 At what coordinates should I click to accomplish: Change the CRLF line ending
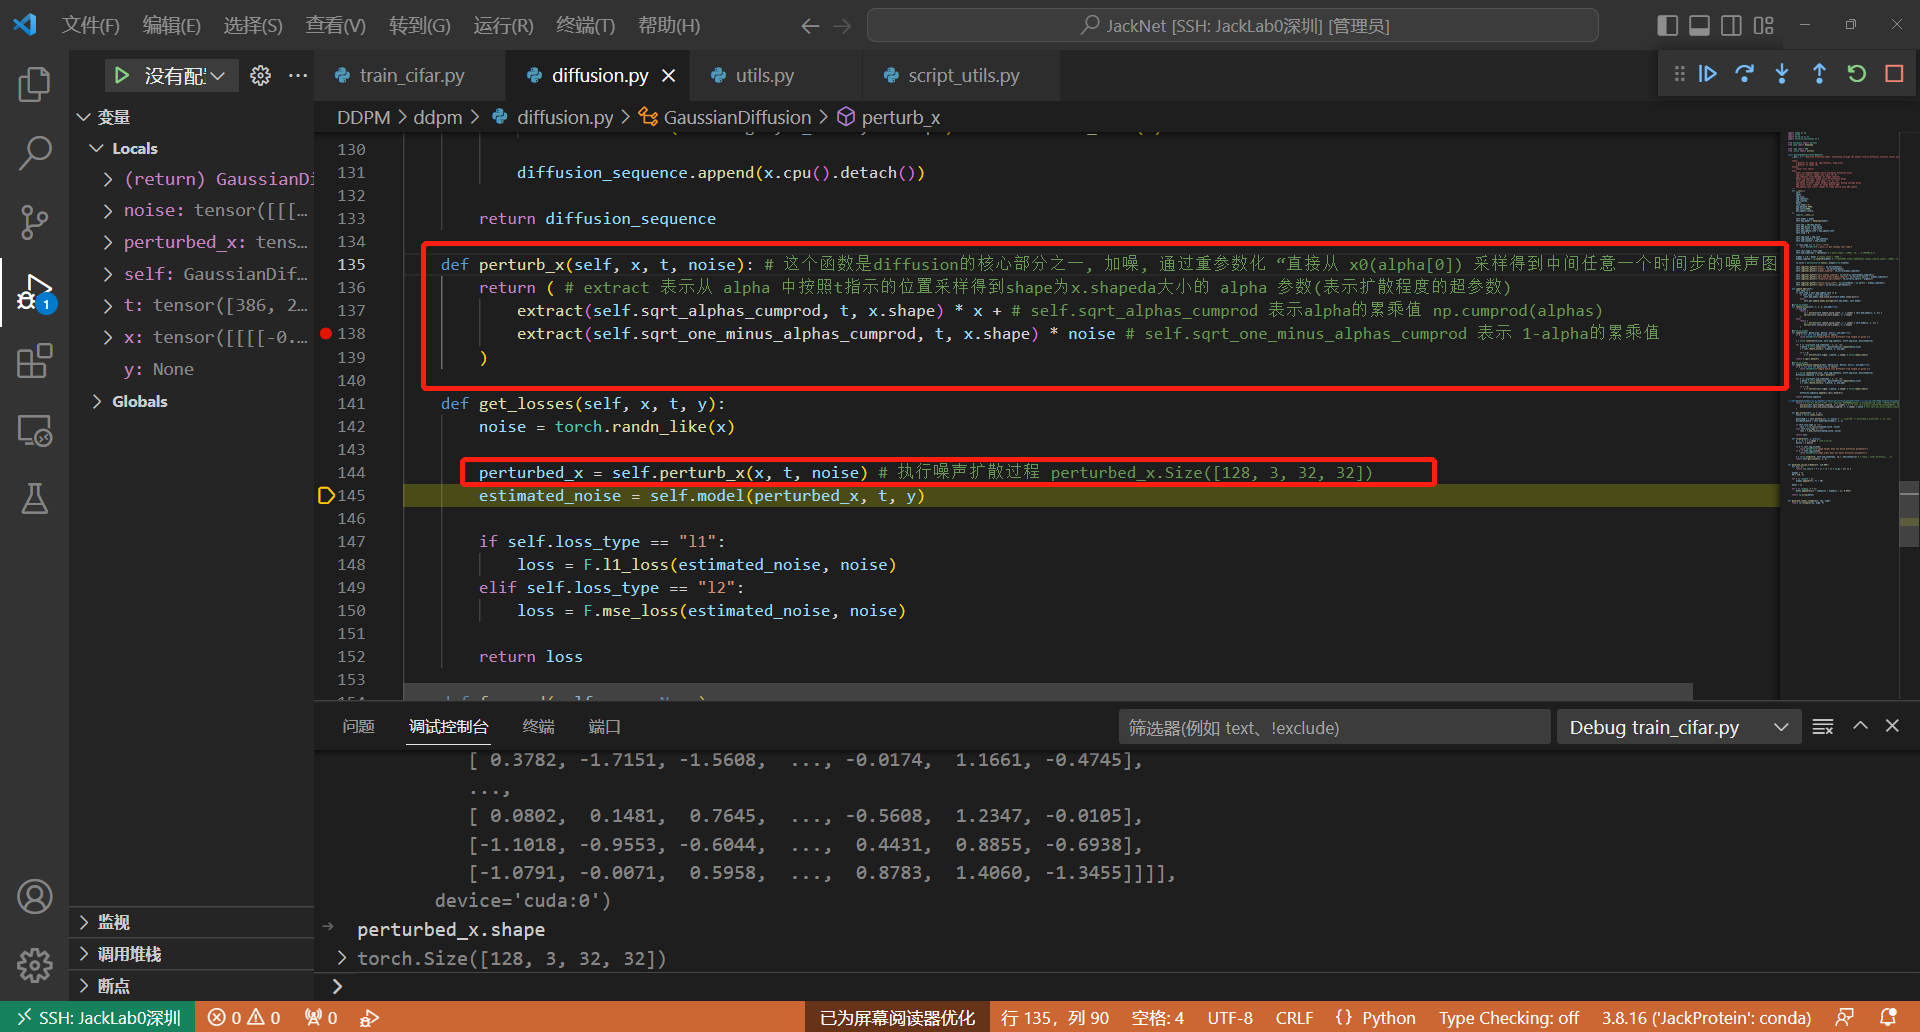pyautogui.click(x=1294, y=1017)
